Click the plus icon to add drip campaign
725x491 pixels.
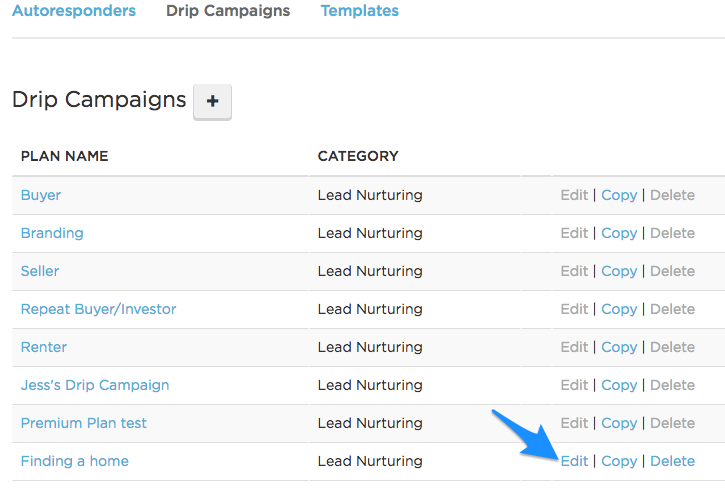pyautogui.click(x=212, y=102)
